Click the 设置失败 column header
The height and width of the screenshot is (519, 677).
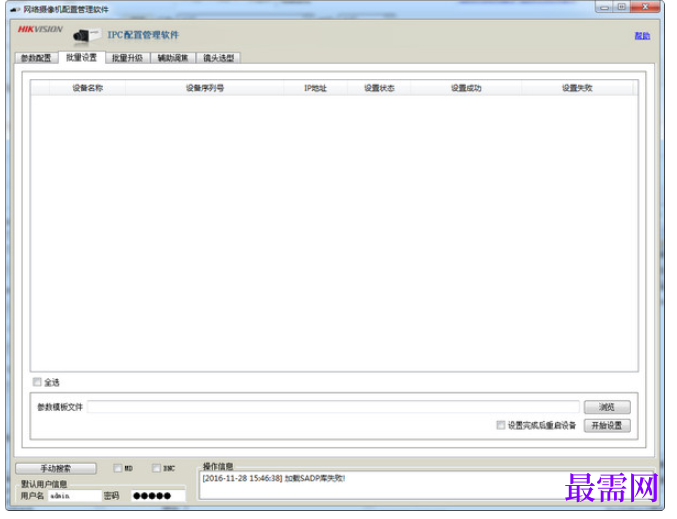(x=577, y=88)
